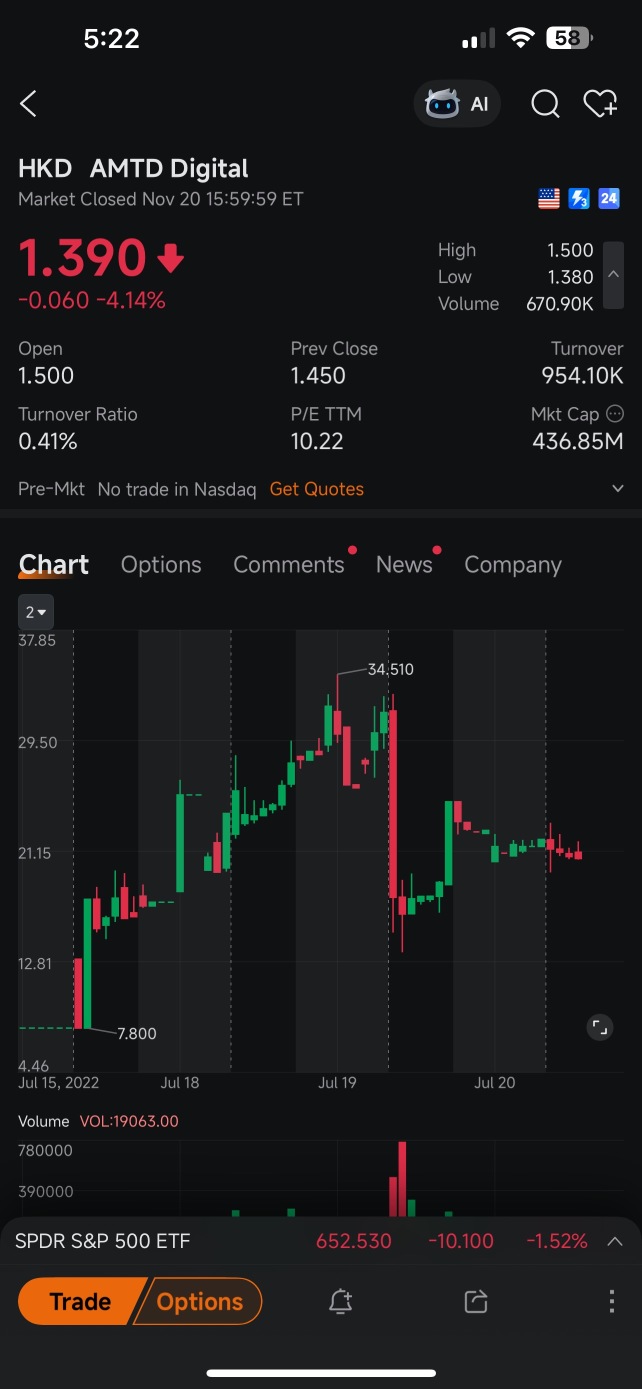Tap No trade in Nasdaq text

[x=177, y=489]
